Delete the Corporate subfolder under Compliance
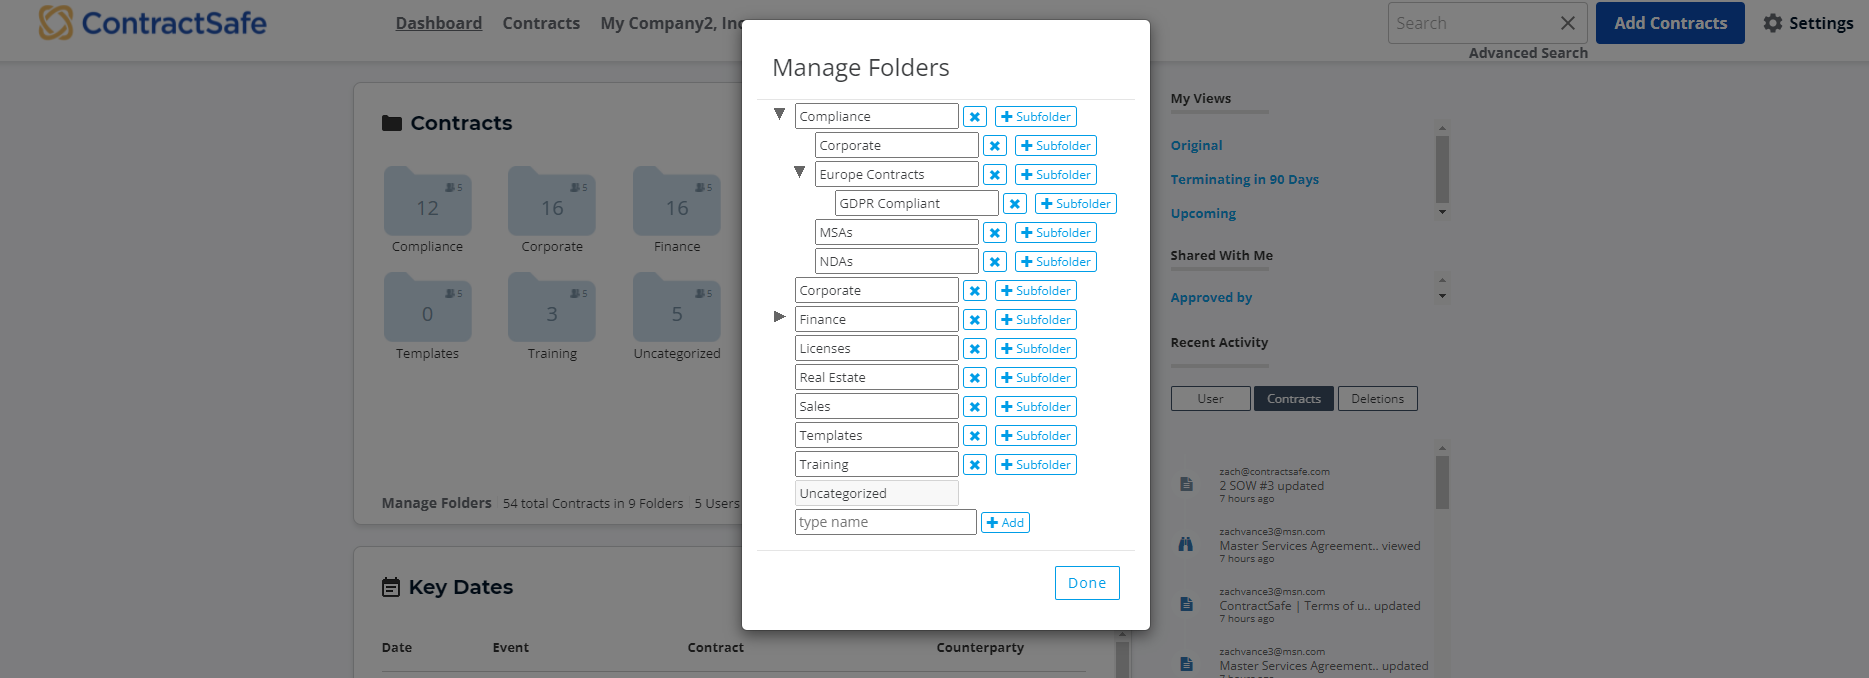The height and width of the screenshot is (678, 1869). pos(995,146)
